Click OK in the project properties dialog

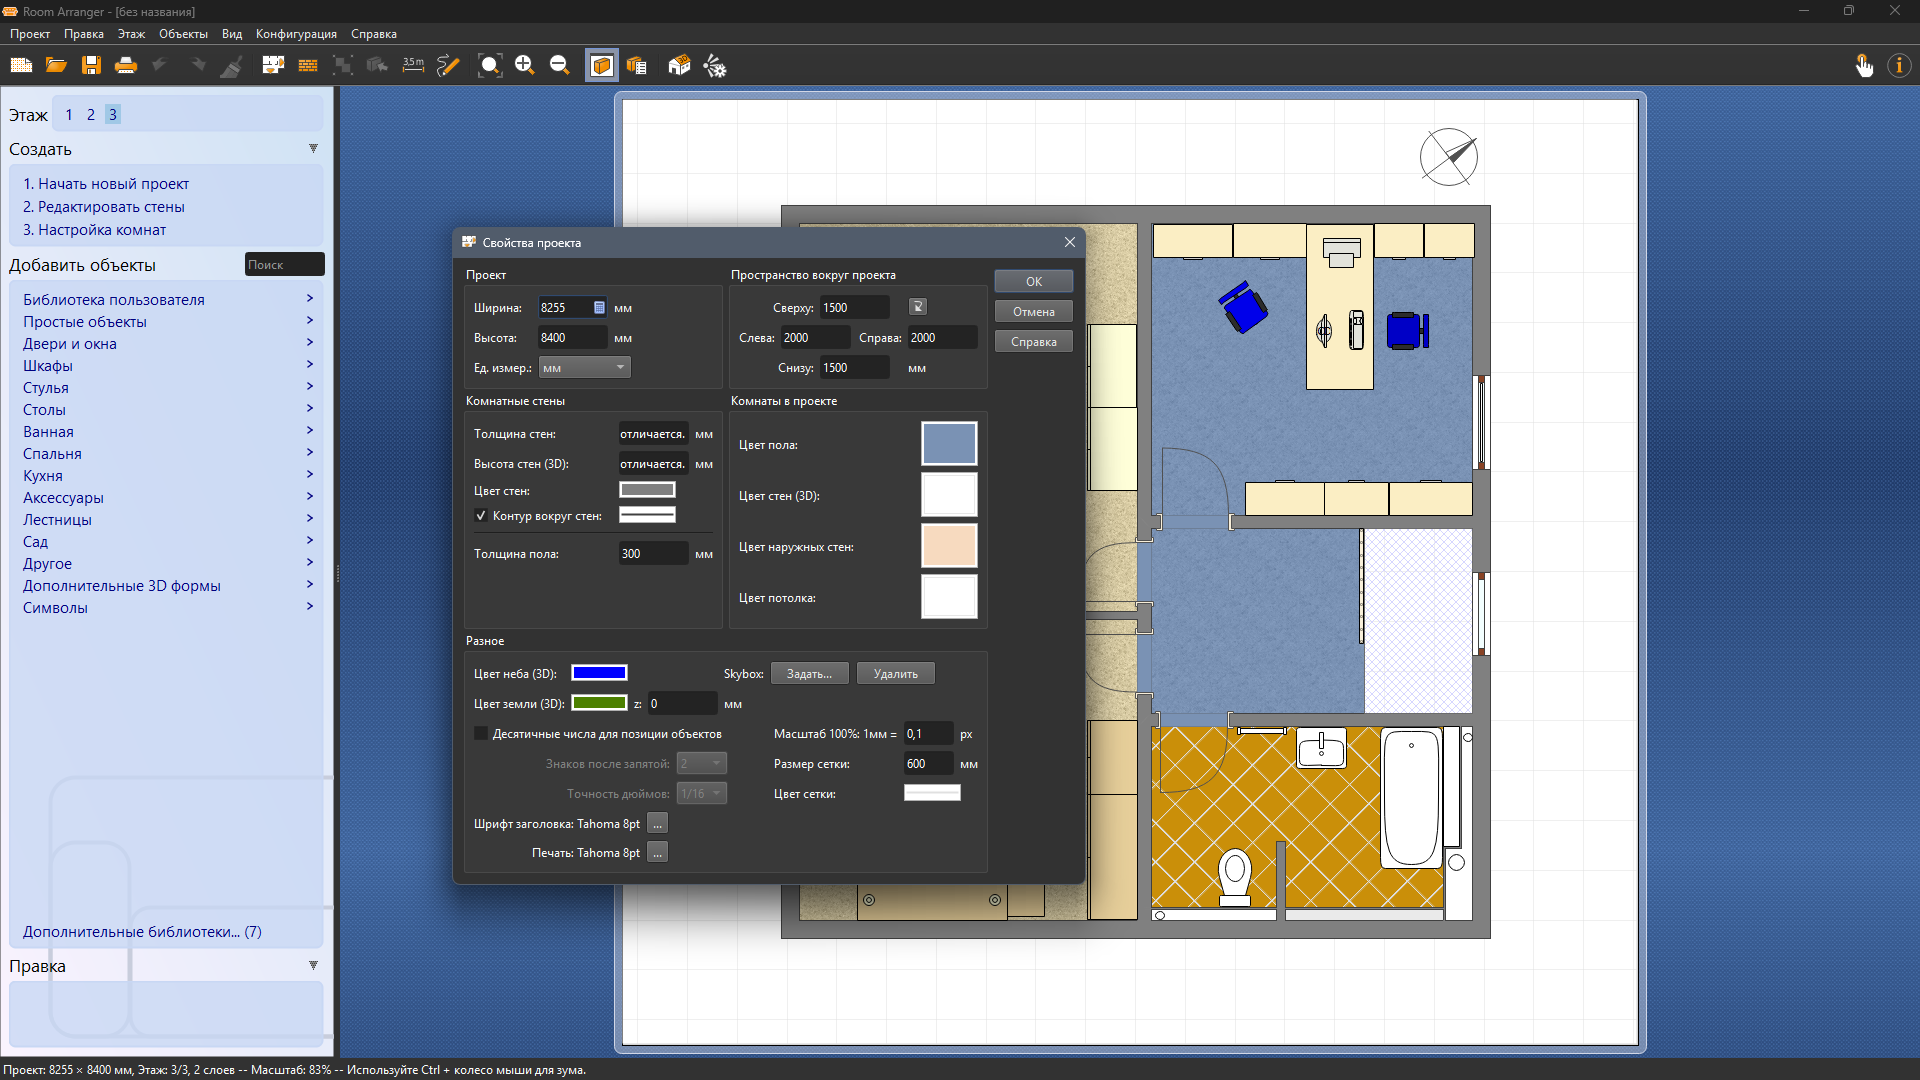coord(1034,281)
